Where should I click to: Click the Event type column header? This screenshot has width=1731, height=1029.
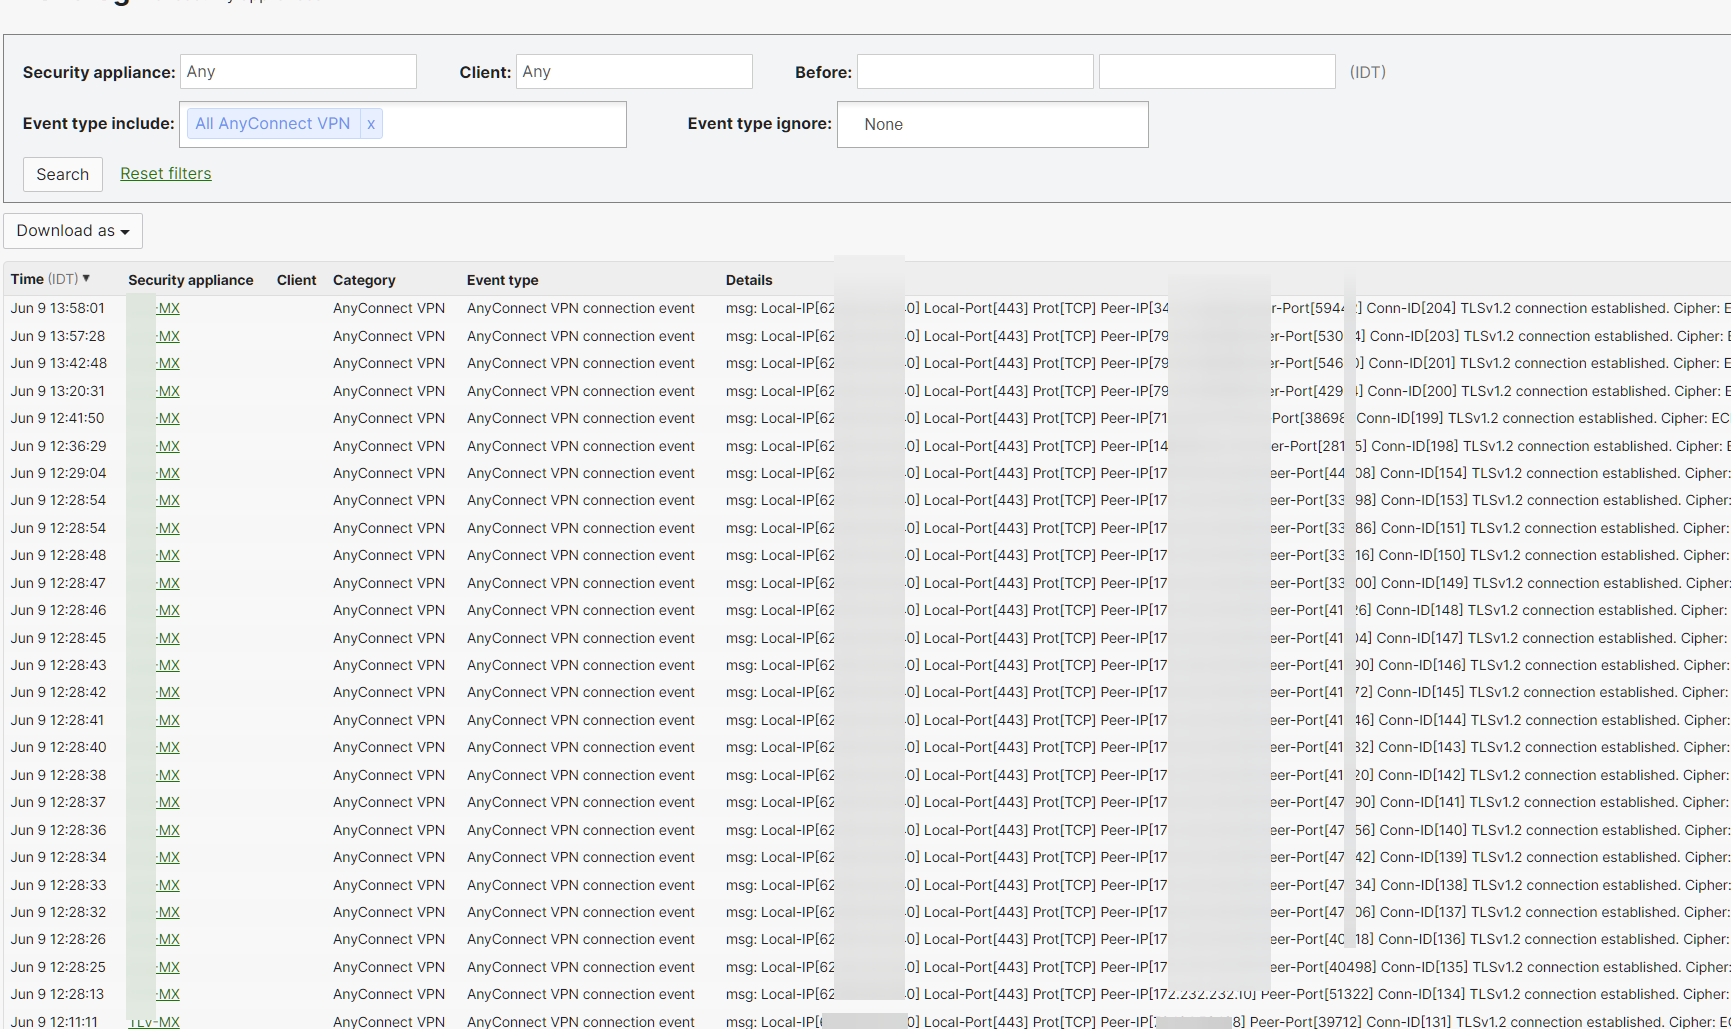pos(502,279)
